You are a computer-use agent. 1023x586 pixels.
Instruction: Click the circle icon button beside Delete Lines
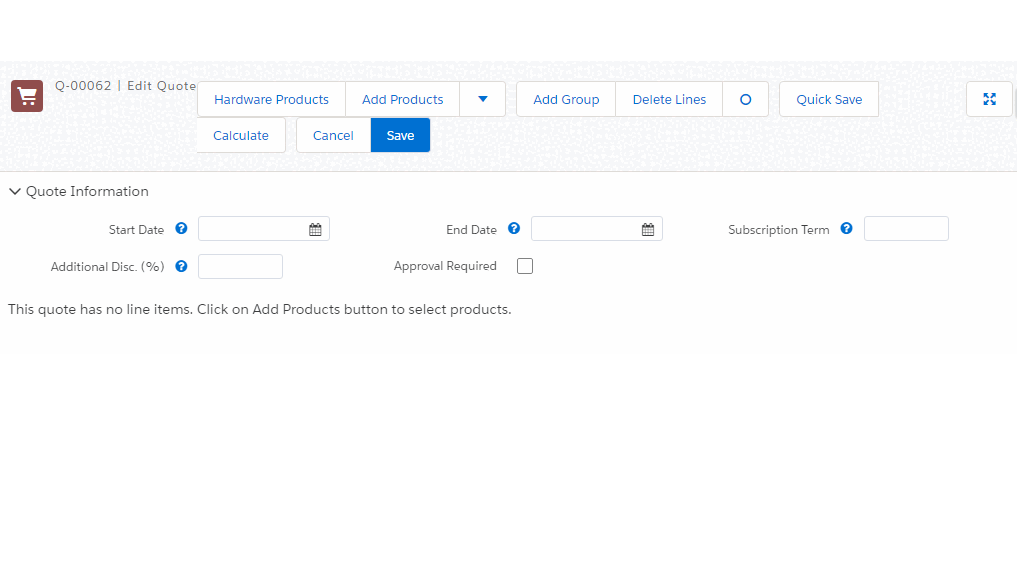745,99
